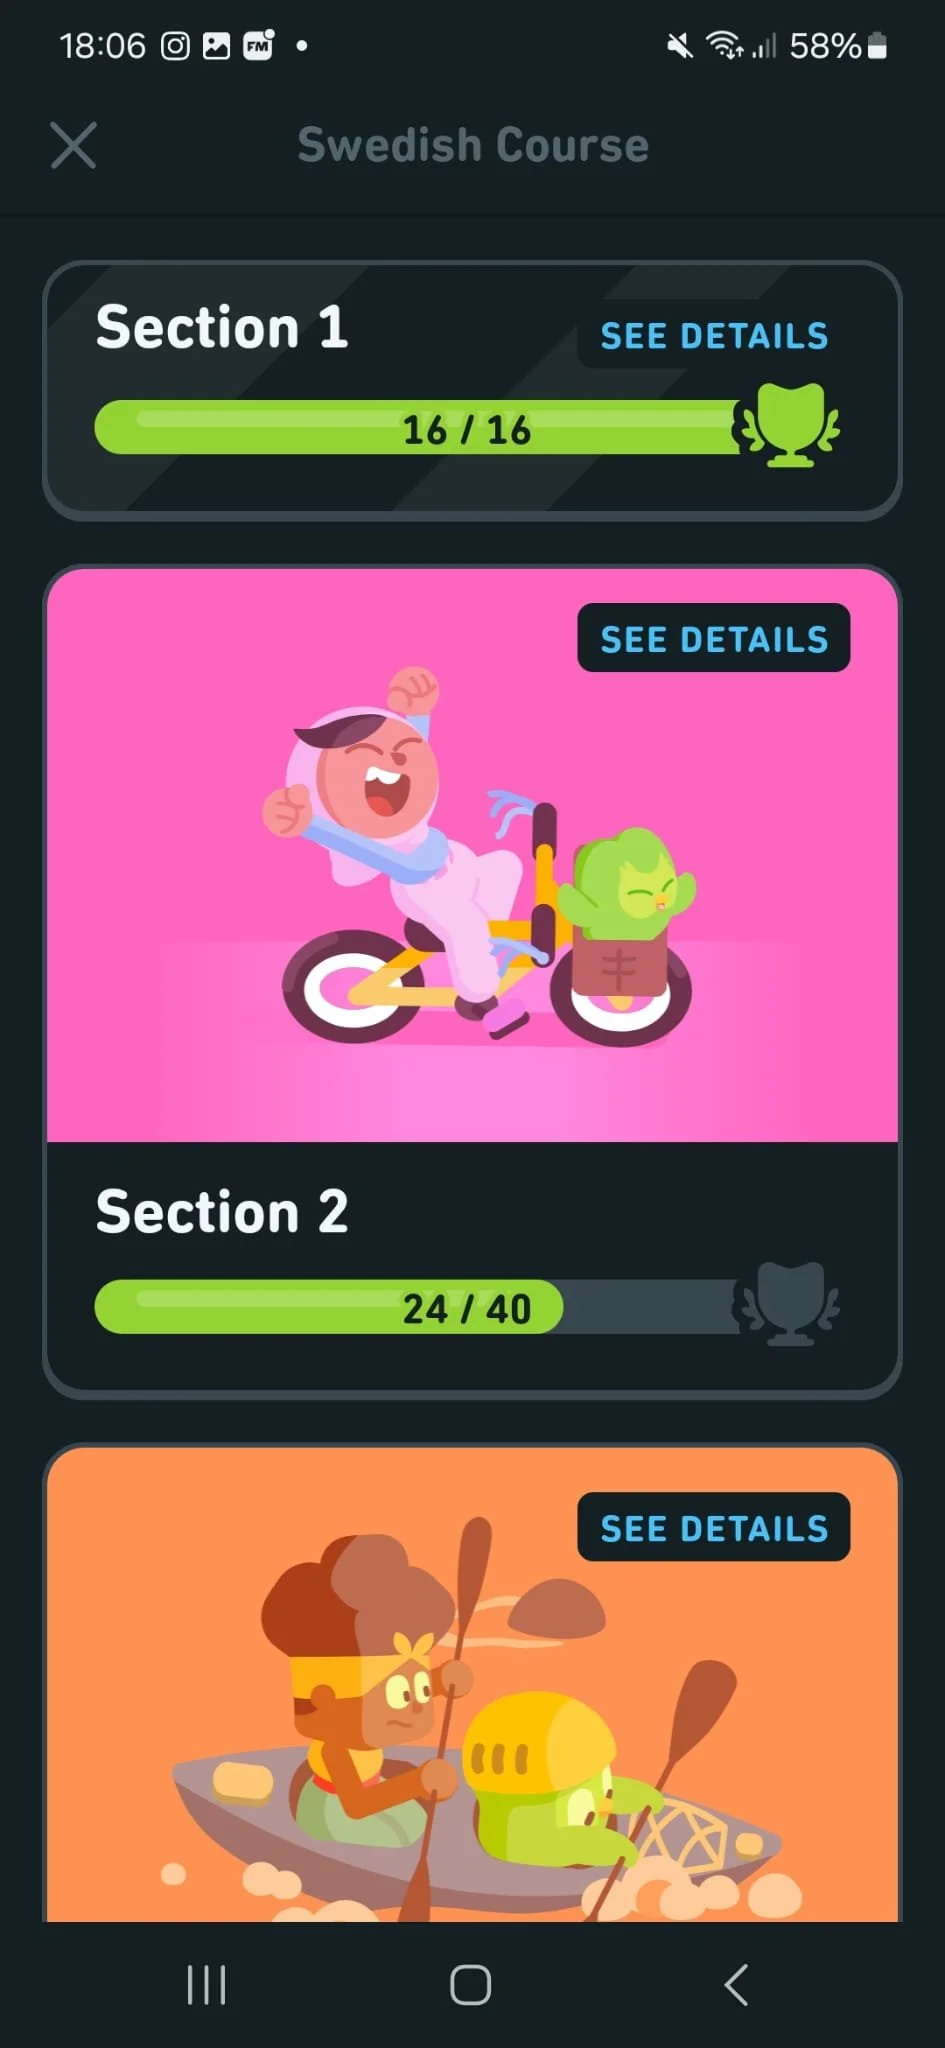Tap the gray Section 2 trophy icon

[x=788, y=1305]
